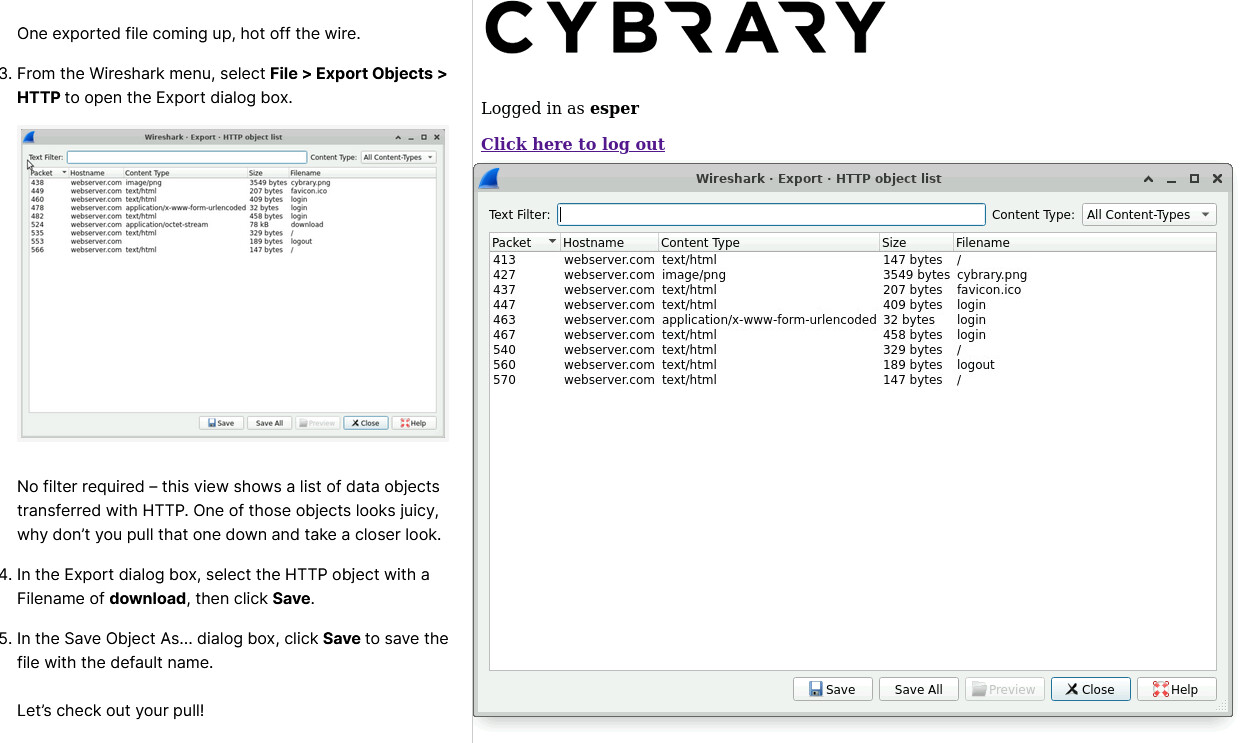Minimize the HTTP object list dialog
Viewport: 1258px width, 743px height.
click(x=1171, y=179)
